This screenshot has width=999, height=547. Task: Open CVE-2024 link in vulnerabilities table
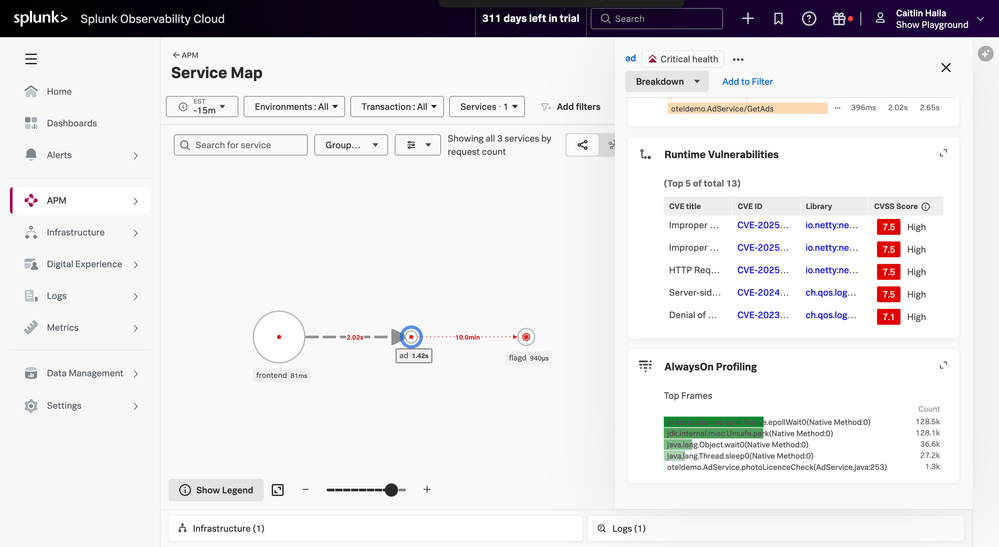[x=763, y=293]
